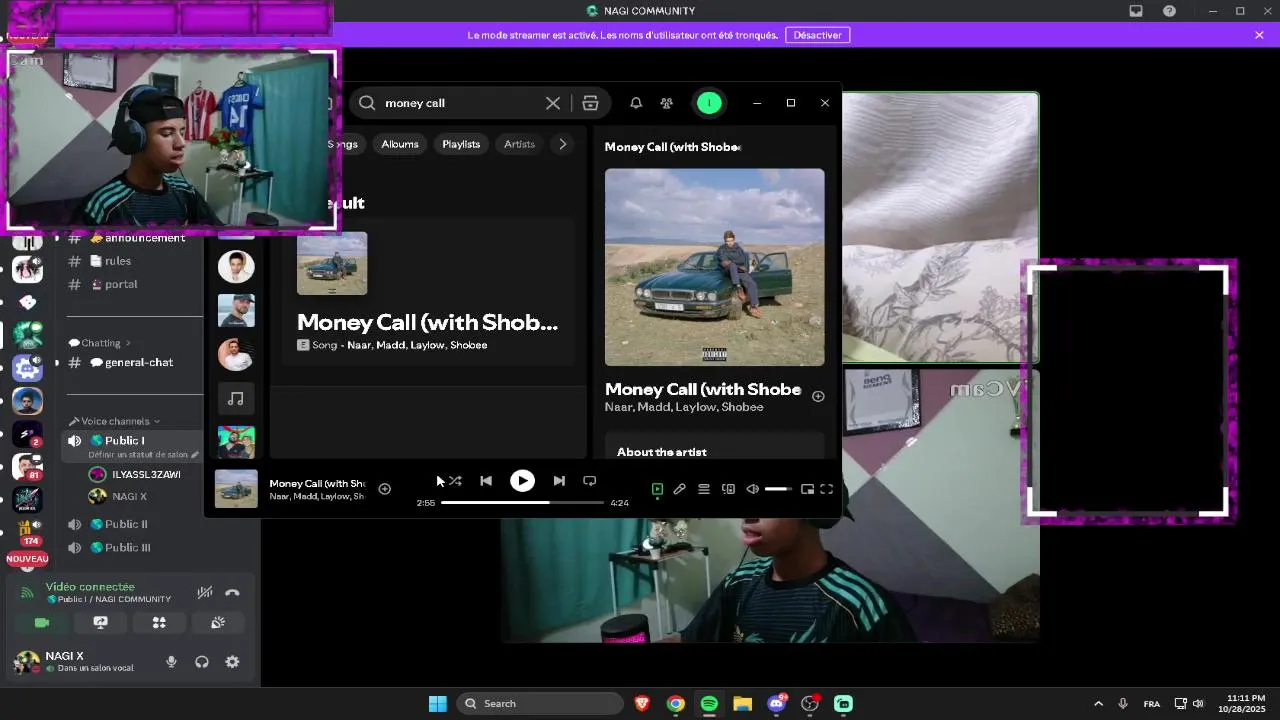Click Définir un statut de salon
Viewport: 1280px width, 720px height.
[x=138, y=454]
